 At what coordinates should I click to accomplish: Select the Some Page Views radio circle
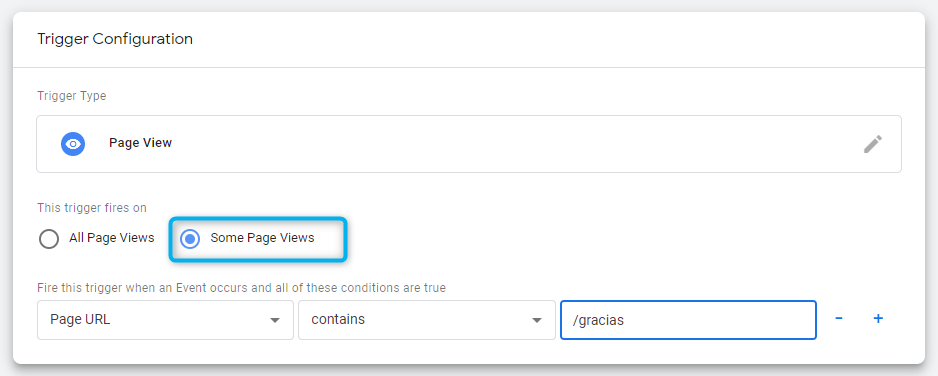point(190,239)
